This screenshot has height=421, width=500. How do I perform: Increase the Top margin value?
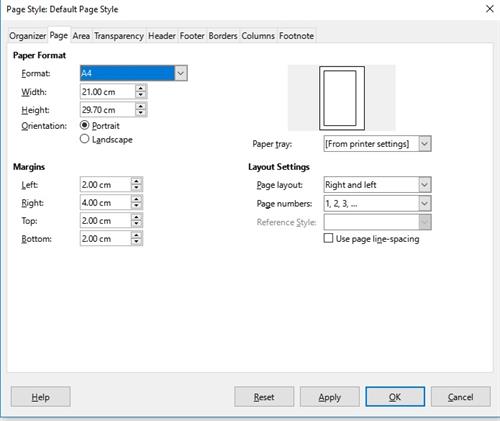[x=136, y=217]
